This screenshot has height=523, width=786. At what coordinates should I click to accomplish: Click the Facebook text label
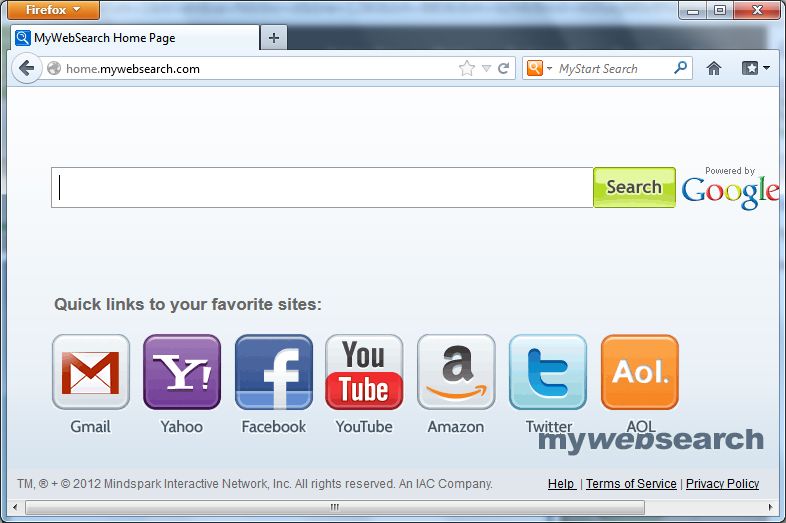pos(274,427)
